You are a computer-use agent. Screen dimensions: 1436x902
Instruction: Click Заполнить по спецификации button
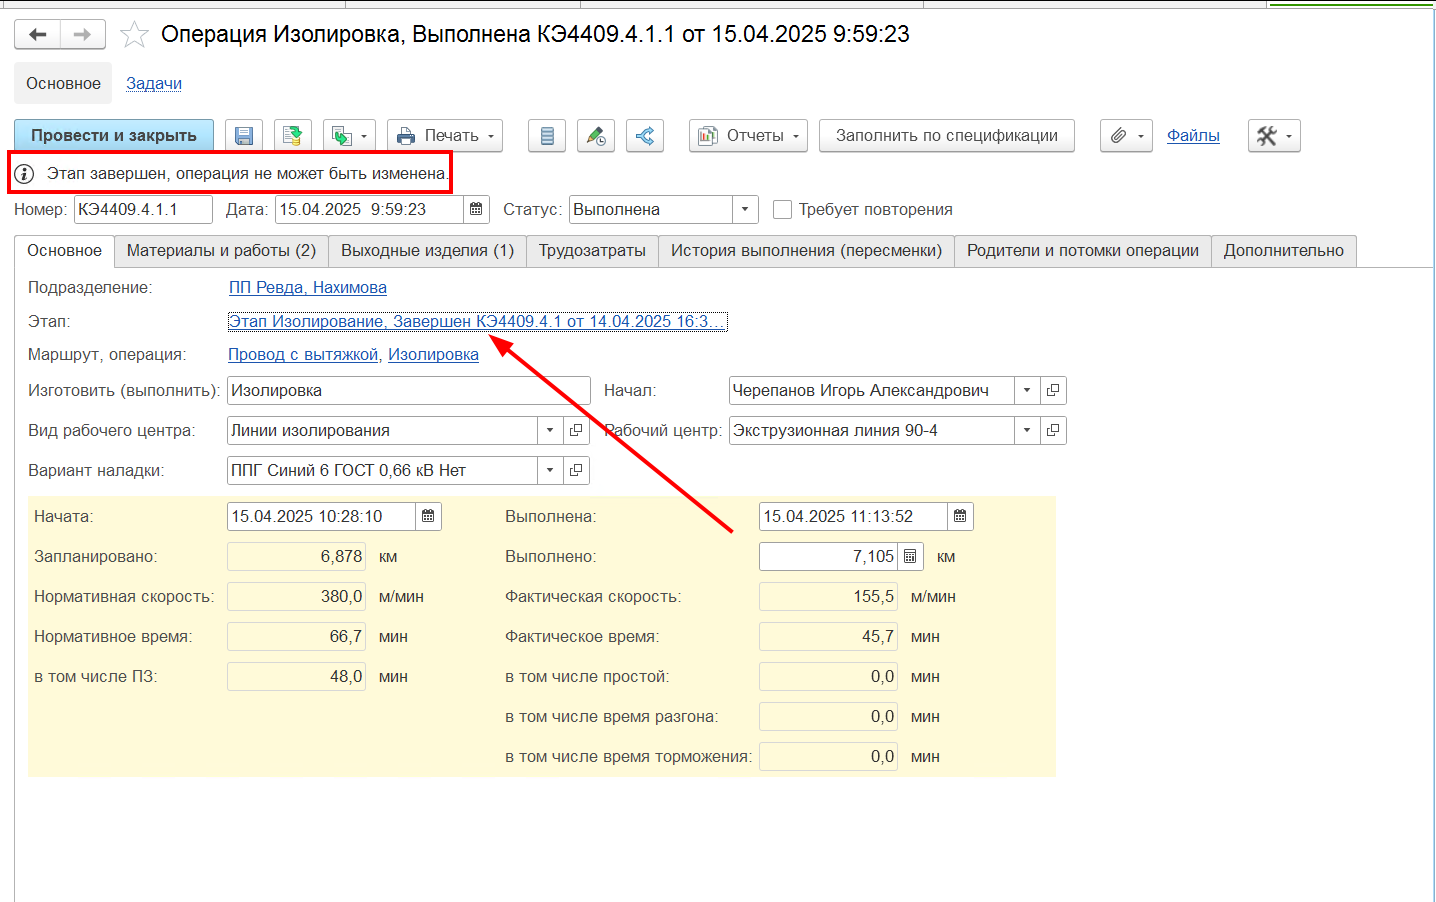(947, 136)
